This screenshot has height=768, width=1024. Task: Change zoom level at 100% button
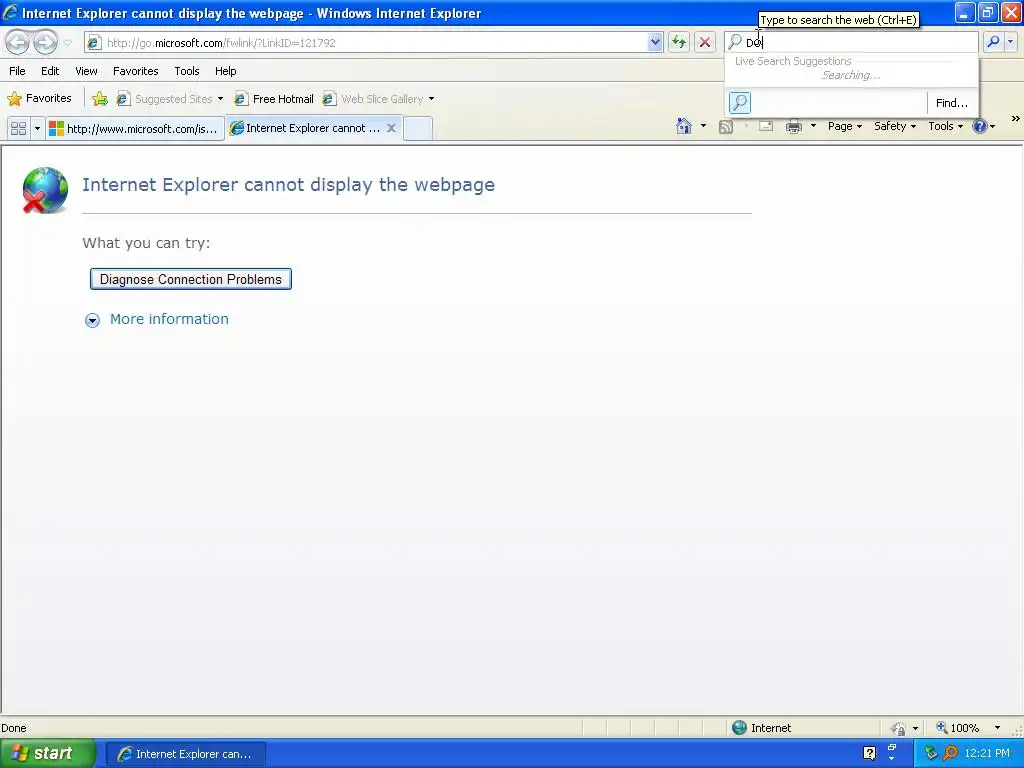(x=957, y=728)
